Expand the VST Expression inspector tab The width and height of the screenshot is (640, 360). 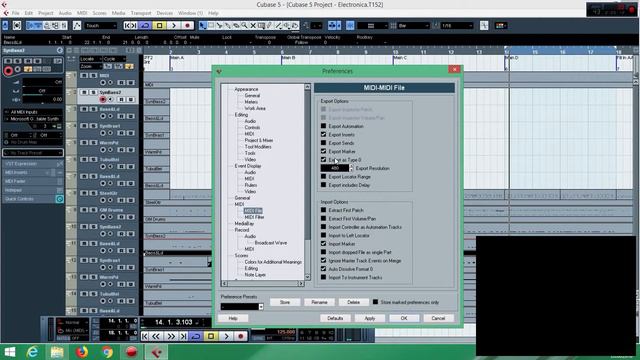pyautogui.click(x=33, y=164)
